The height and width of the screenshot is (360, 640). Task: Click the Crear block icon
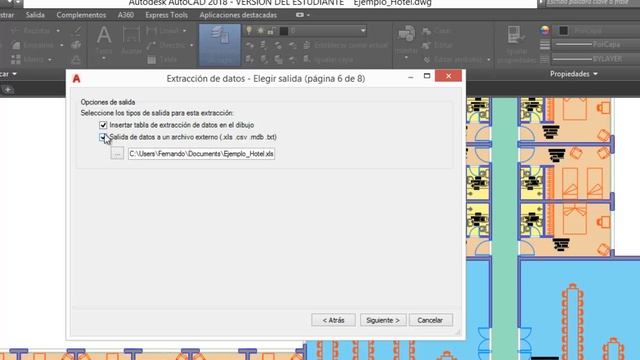[x=427, y=31]
